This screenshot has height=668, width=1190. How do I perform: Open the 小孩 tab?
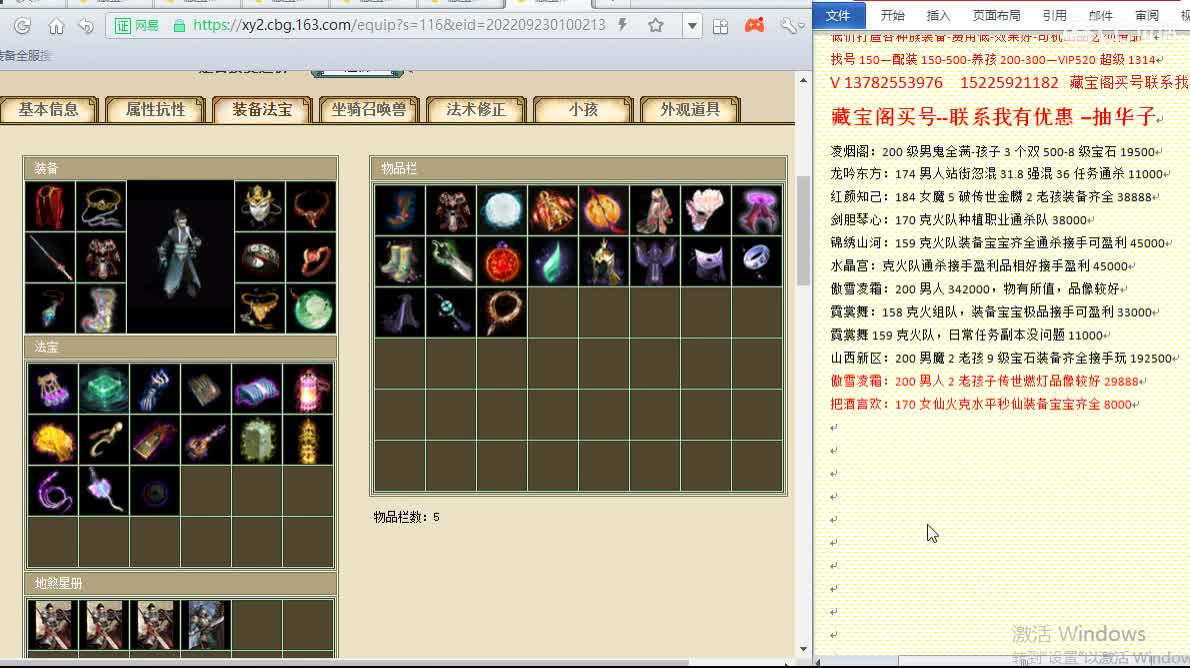click(x=583, y=109)
